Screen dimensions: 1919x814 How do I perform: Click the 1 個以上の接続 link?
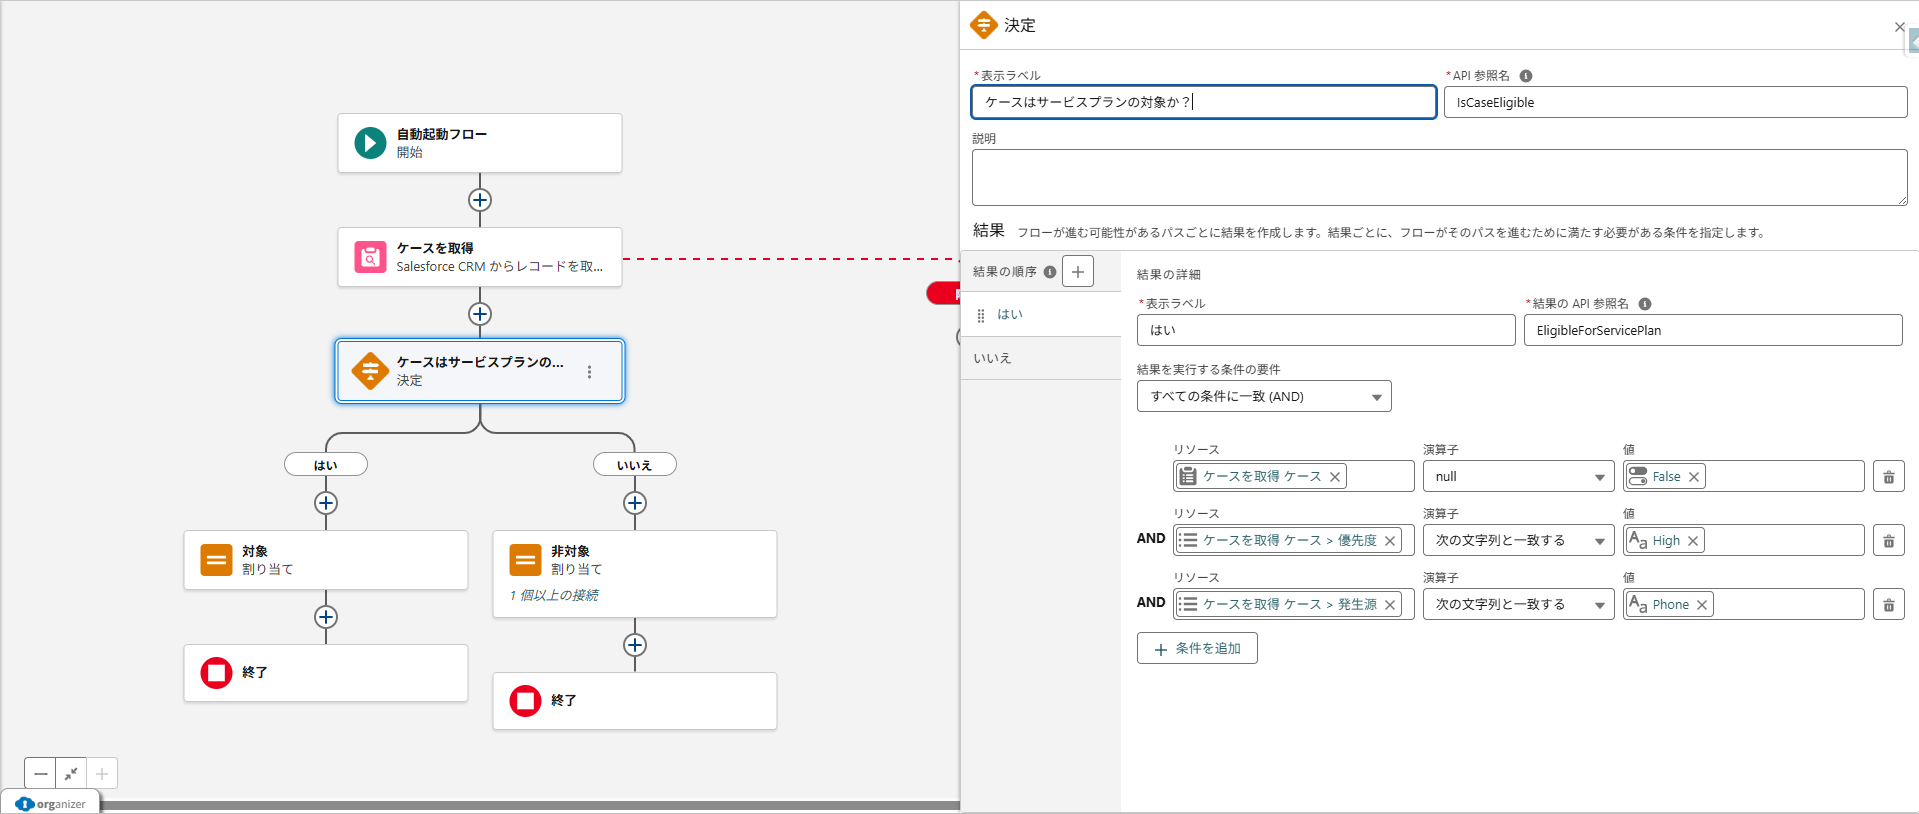pos(554,595)
